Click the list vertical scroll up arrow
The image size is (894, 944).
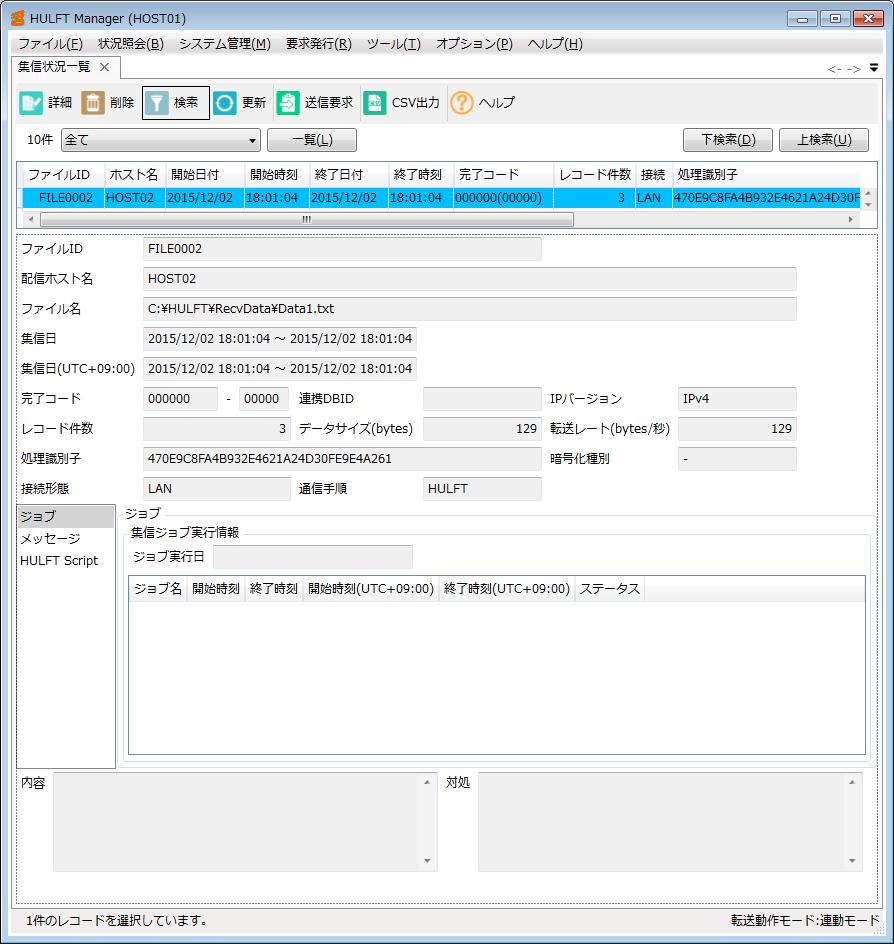pyautogui.click(x=868, y=193)
